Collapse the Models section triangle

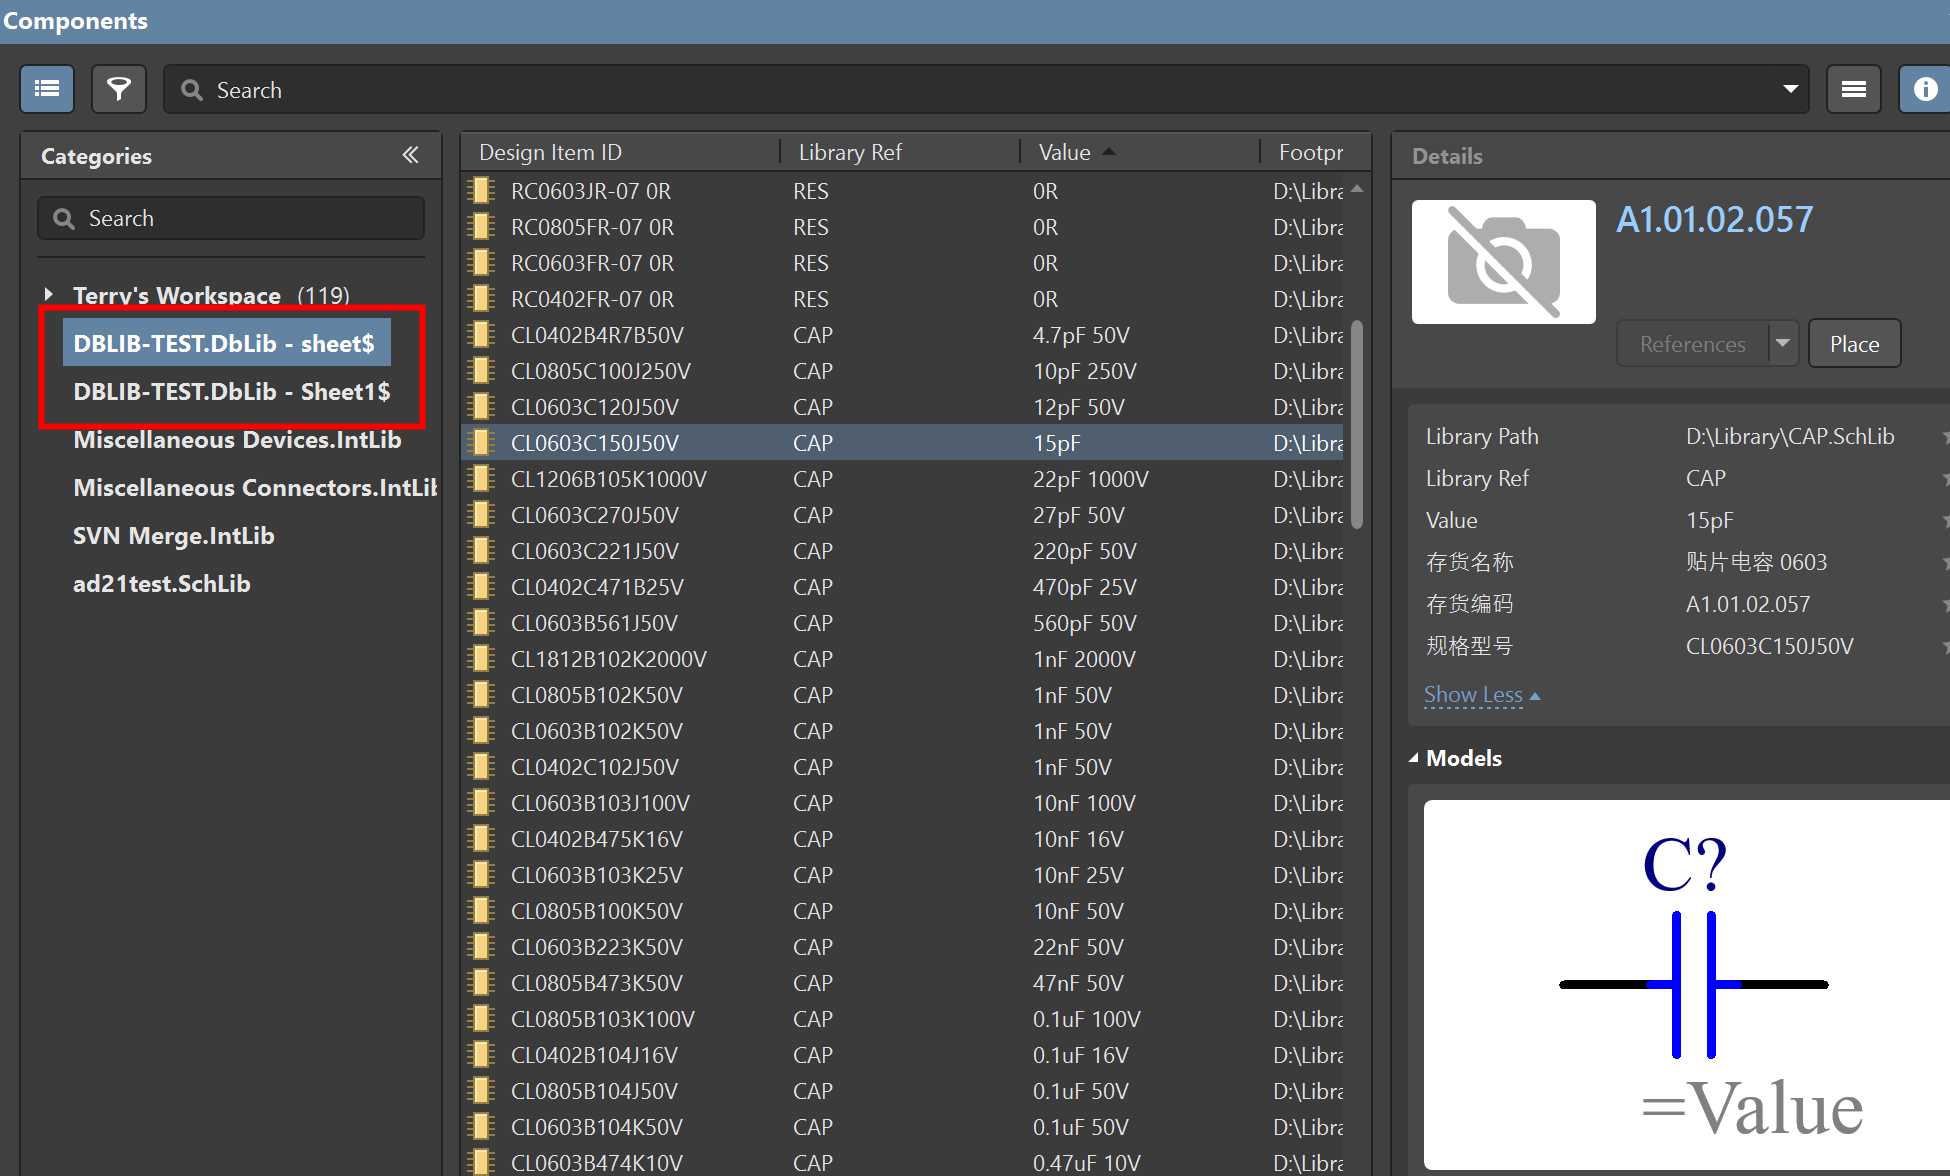[1414, 758]
